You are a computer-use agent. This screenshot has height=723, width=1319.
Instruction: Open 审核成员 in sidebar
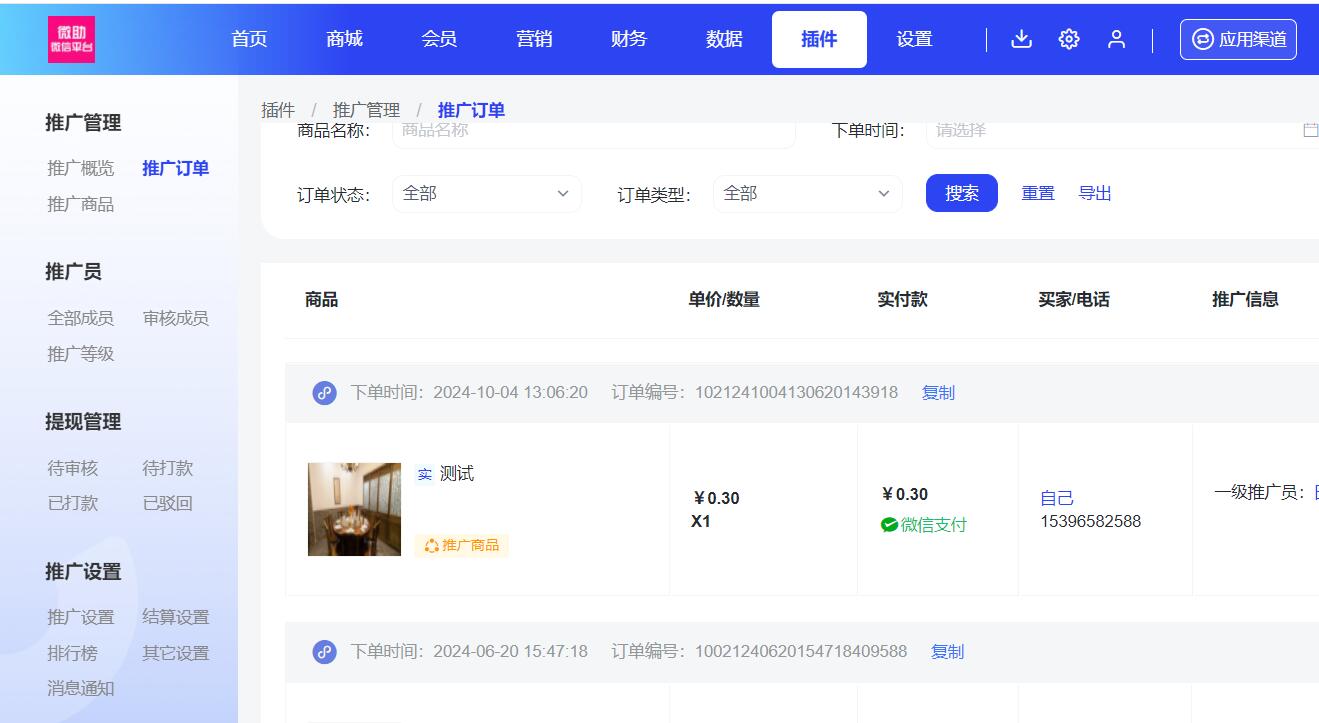coord(176,318)
